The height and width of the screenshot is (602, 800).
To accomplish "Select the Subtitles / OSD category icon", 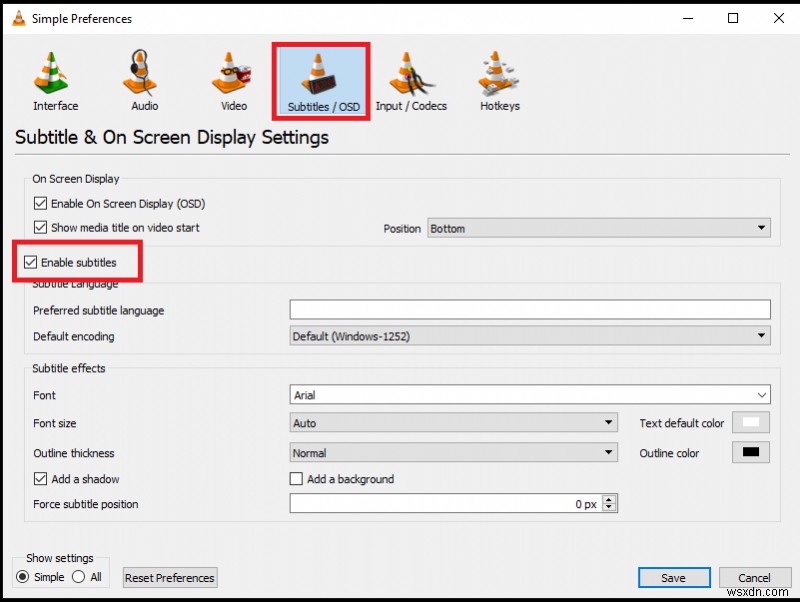I will click(321, 82).
